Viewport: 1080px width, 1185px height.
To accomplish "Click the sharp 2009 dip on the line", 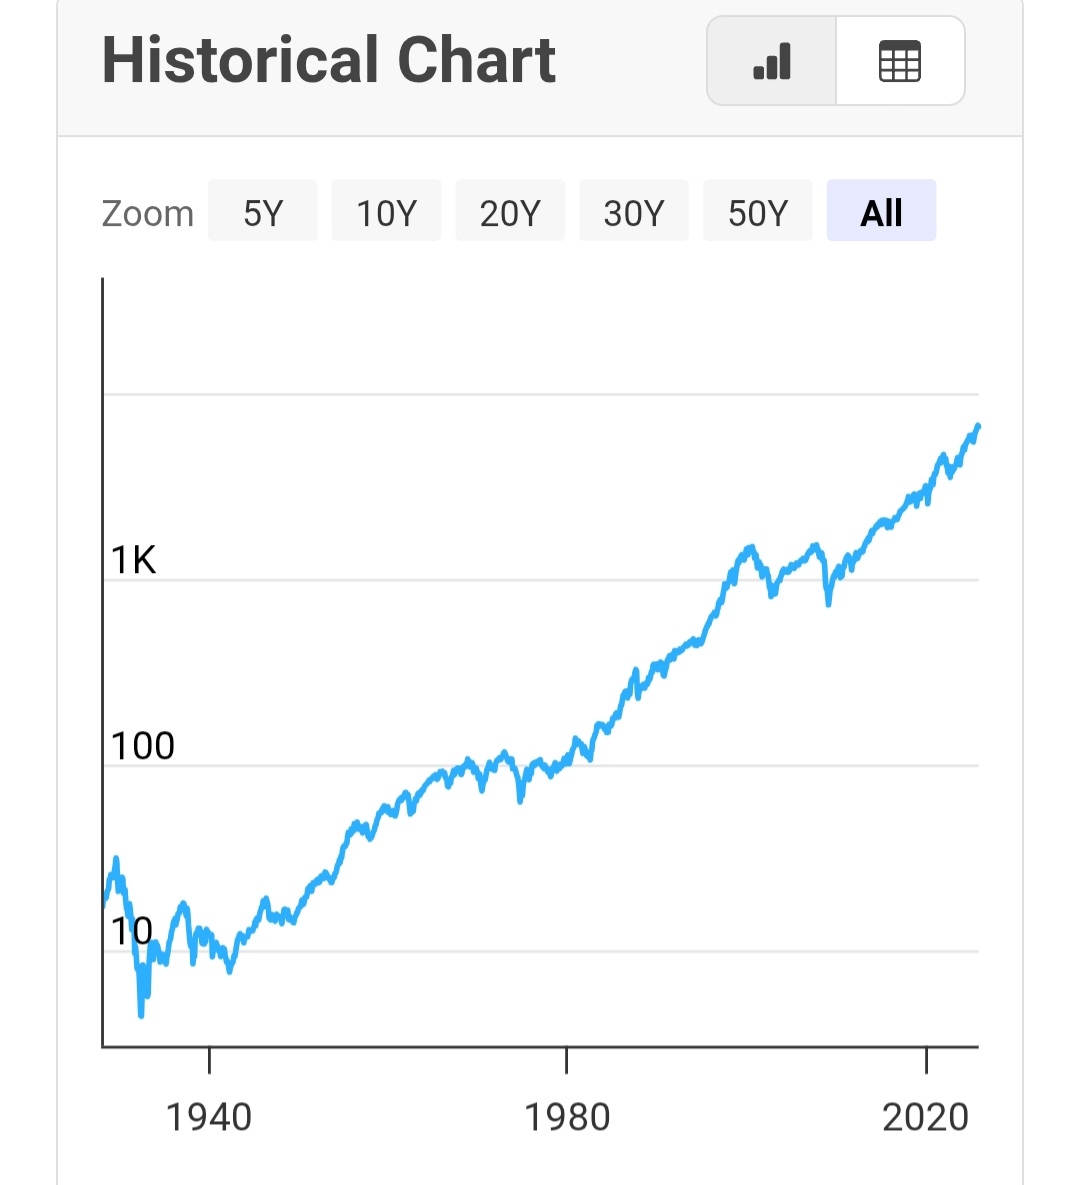I will (828, 602).
